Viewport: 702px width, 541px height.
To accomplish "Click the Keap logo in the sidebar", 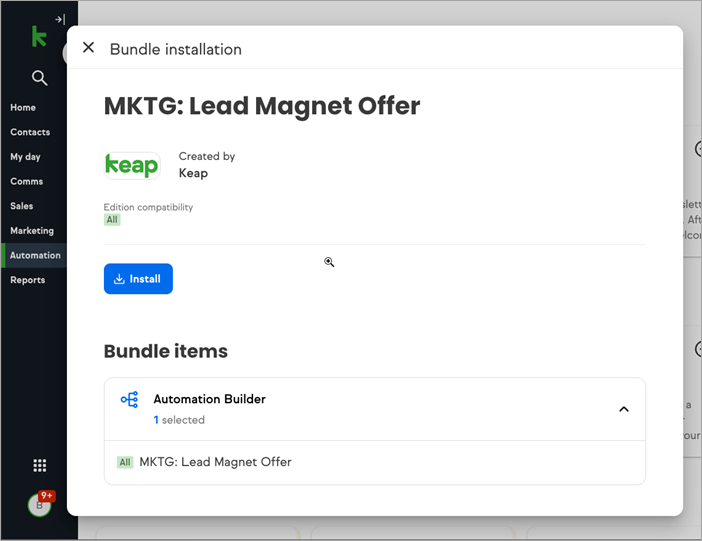I will click(39, 37).
